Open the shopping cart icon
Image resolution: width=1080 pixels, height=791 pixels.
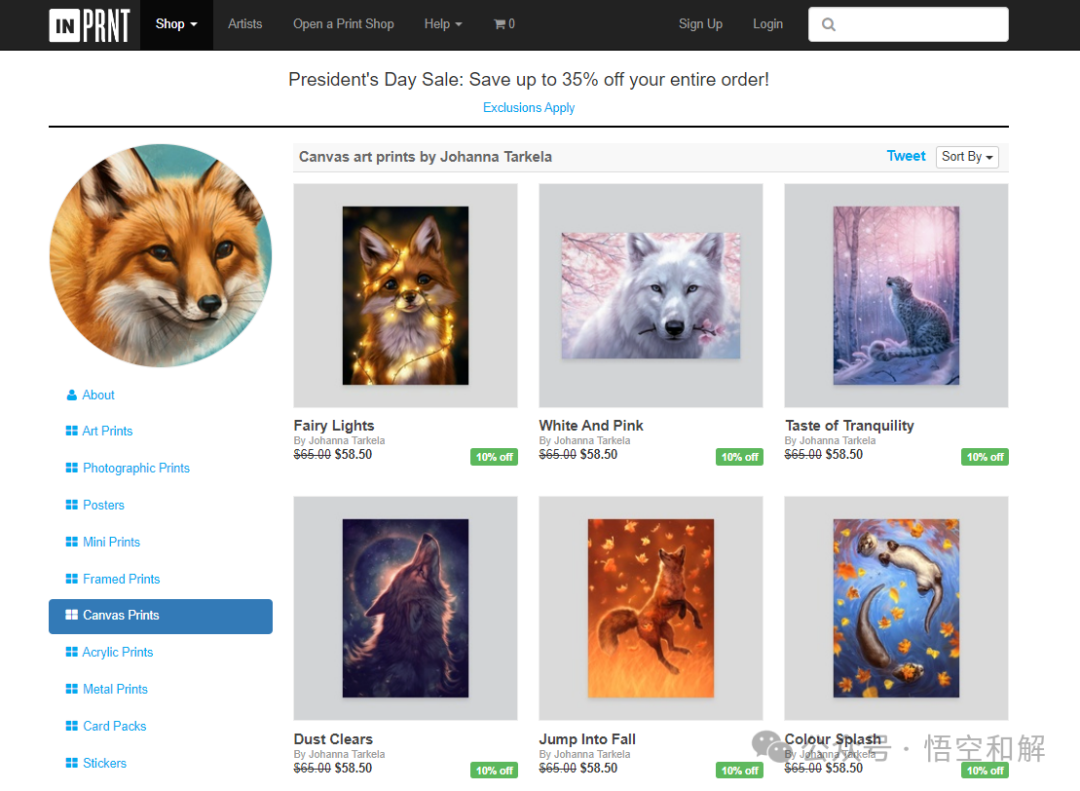(499, 24)
